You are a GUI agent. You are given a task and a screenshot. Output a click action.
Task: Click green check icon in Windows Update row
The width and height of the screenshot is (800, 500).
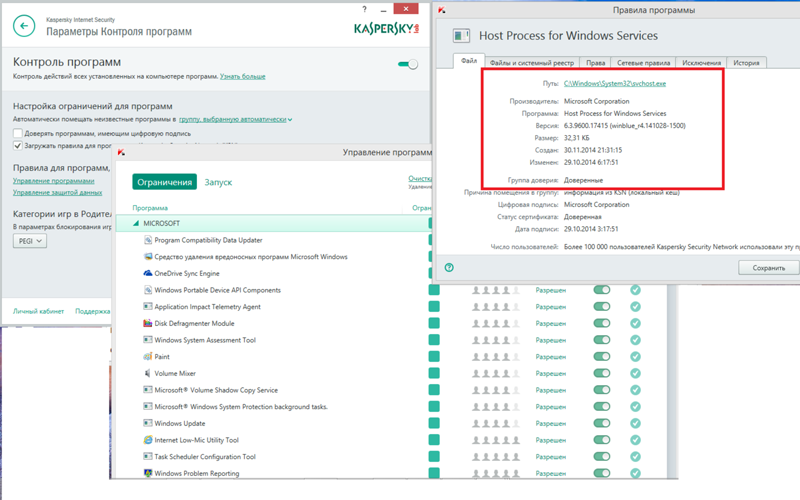(635, 423)
